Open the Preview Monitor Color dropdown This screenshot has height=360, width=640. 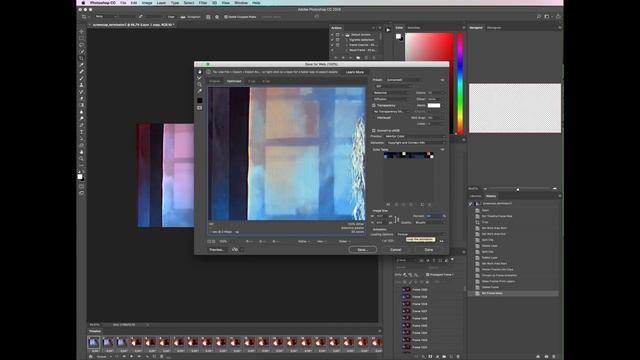tap(415, 136)
